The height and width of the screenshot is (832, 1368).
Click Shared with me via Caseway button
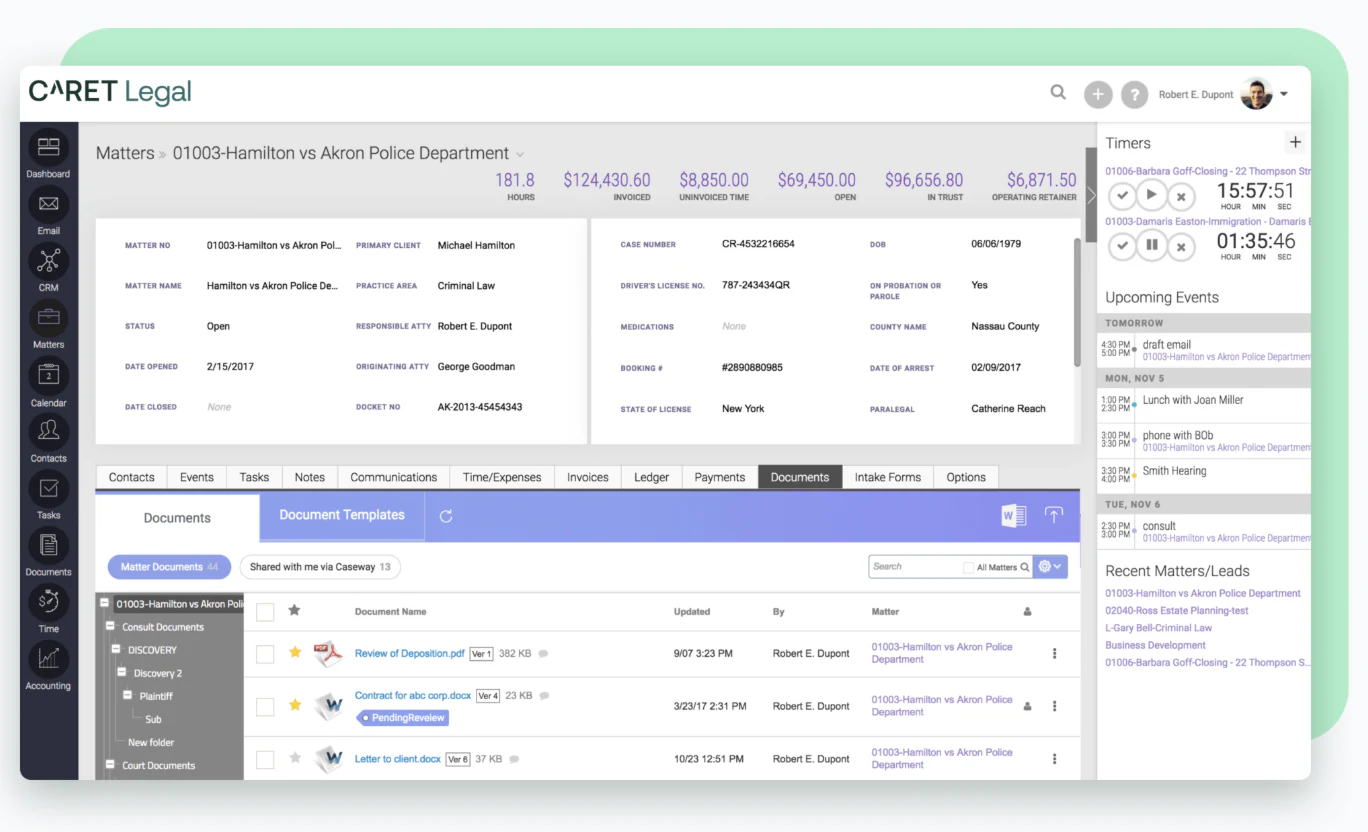click(320, 567)
